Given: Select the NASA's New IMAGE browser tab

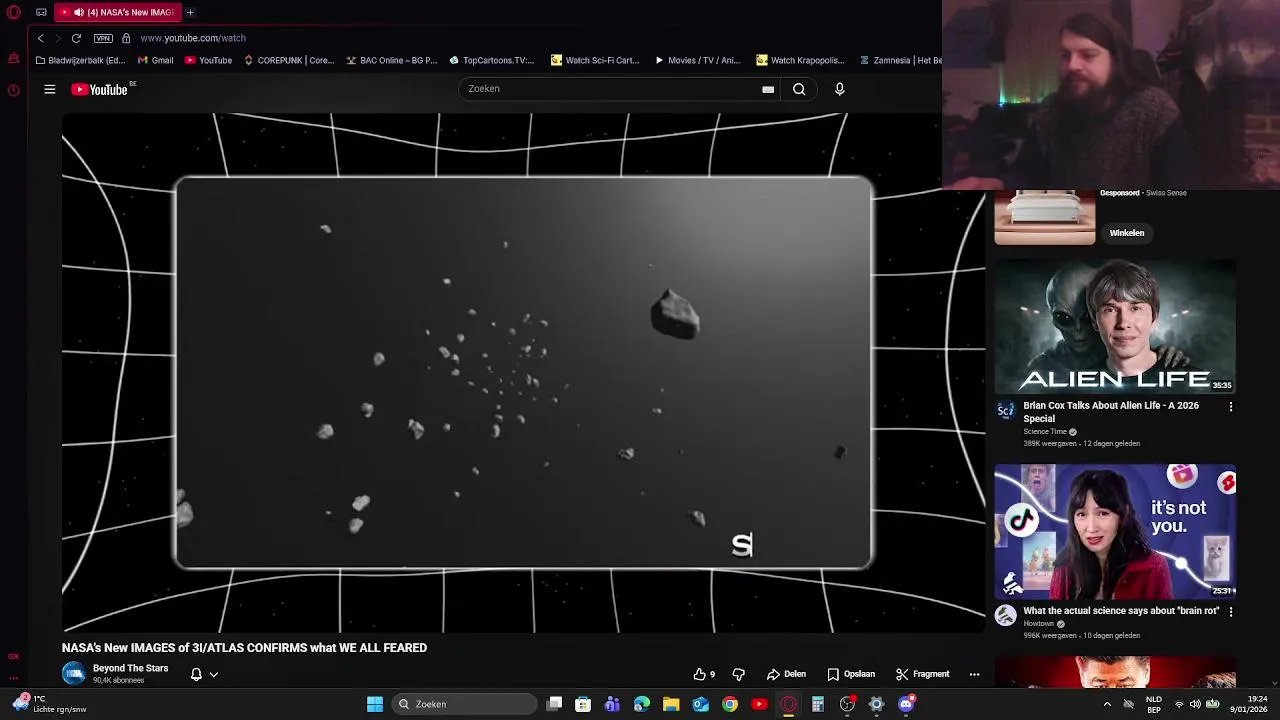Looking at the screenshot, I should pyautogui.click(x=117, y=12).
